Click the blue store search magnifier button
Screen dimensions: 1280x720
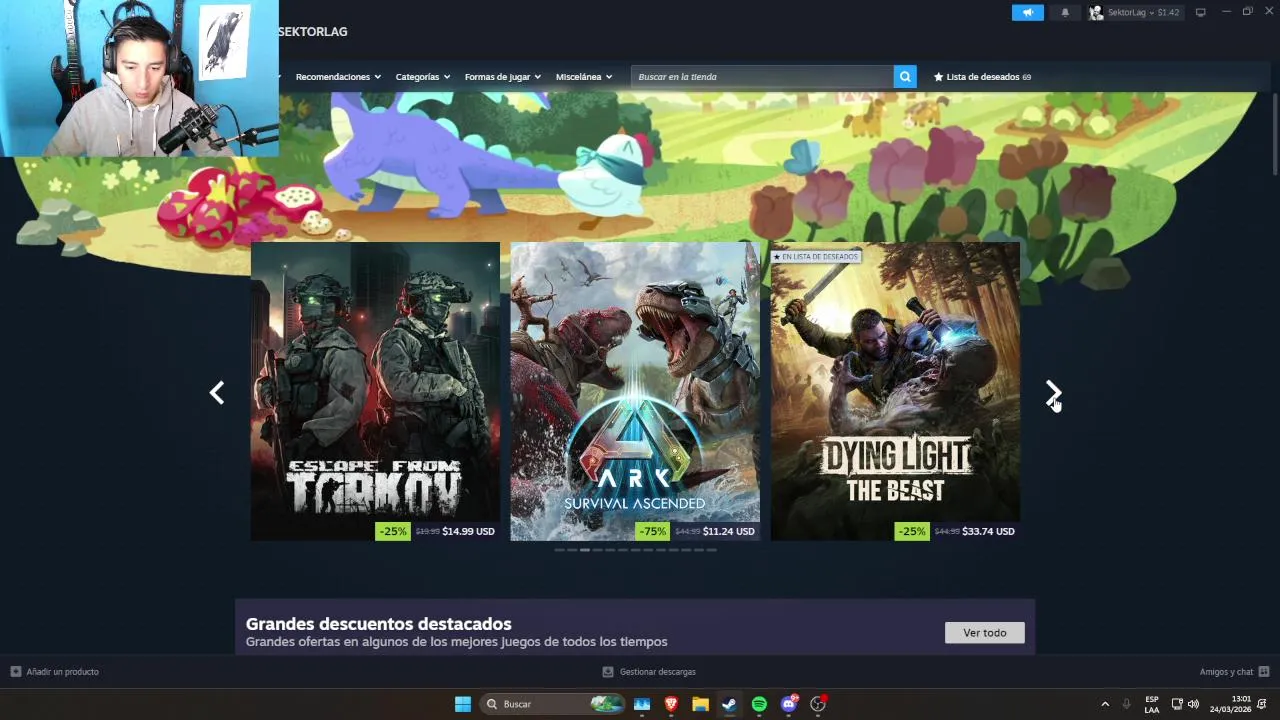click(905, 77)
